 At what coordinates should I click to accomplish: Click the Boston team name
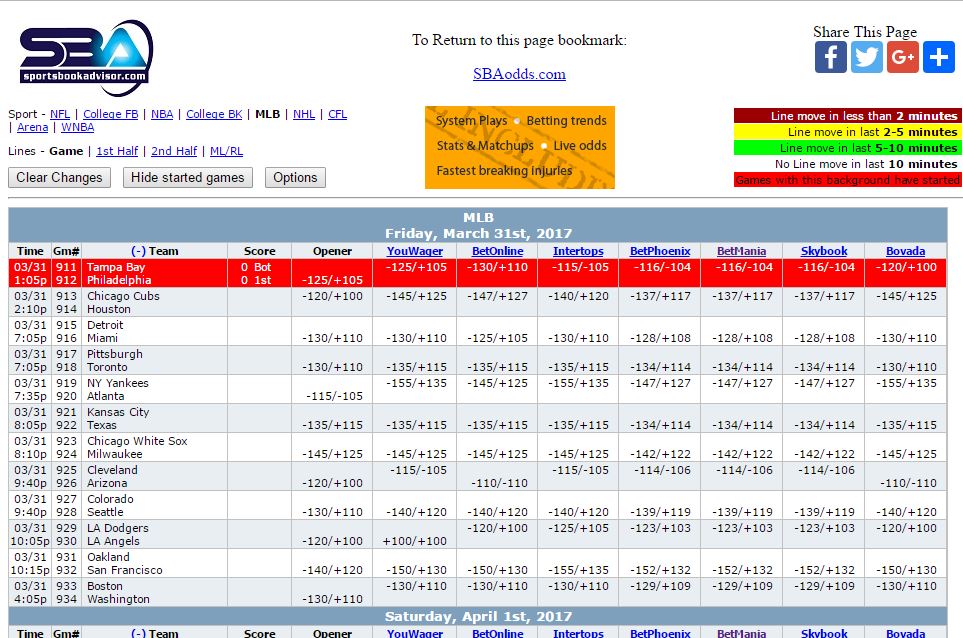104,586
